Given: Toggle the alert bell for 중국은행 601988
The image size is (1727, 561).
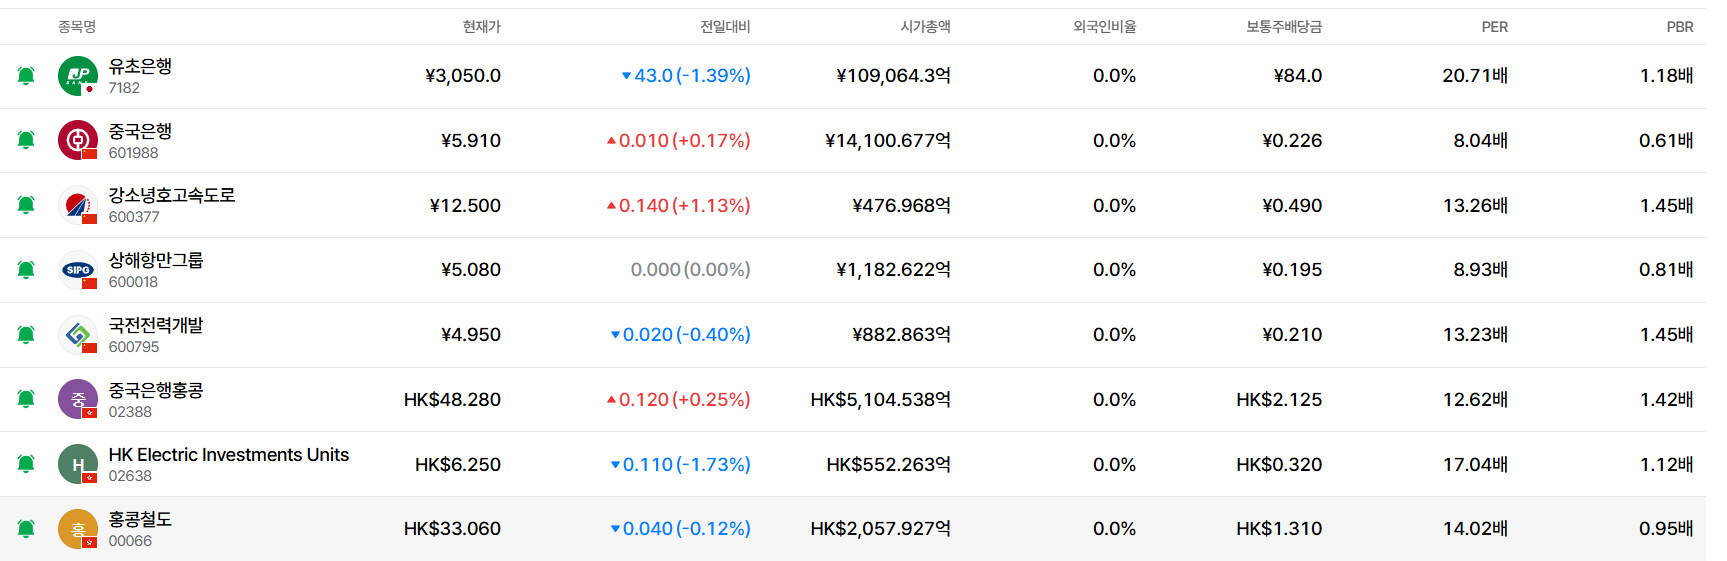Looking at the screenshot, I should [26, 140].
